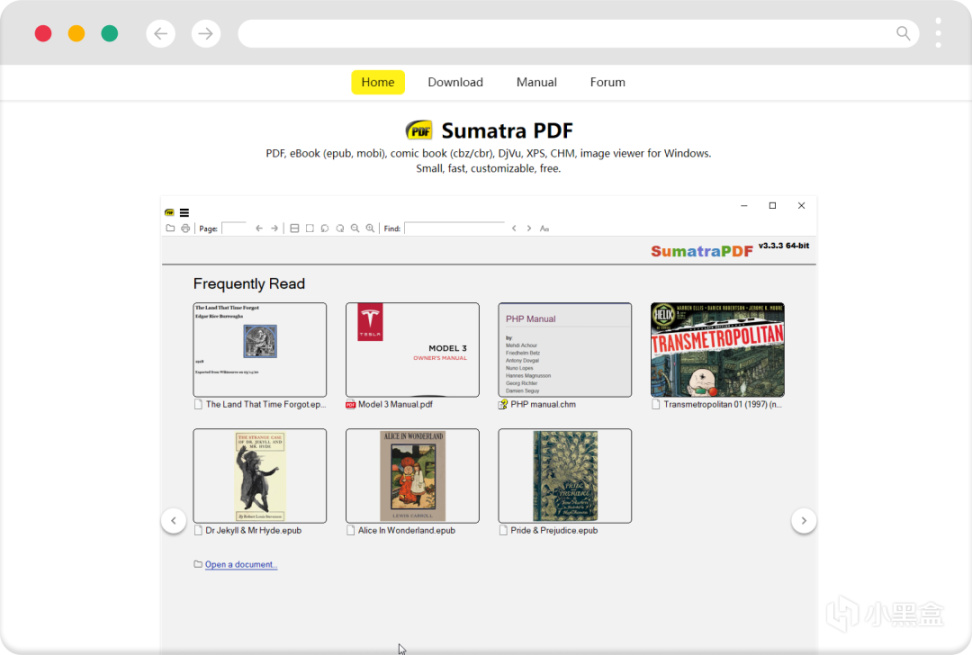
Task: Find previous match arrow icon
Action: click(514, 228)
